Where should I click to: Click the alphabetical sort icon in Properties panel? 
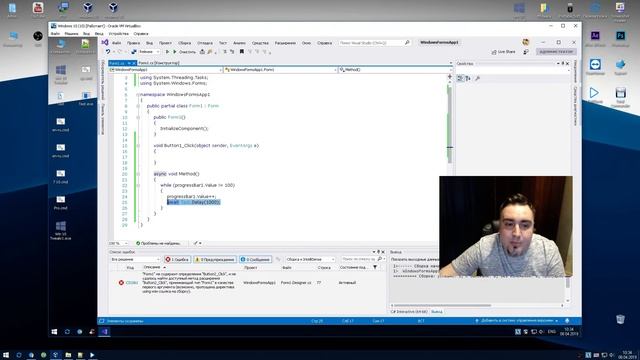[468, 78]
